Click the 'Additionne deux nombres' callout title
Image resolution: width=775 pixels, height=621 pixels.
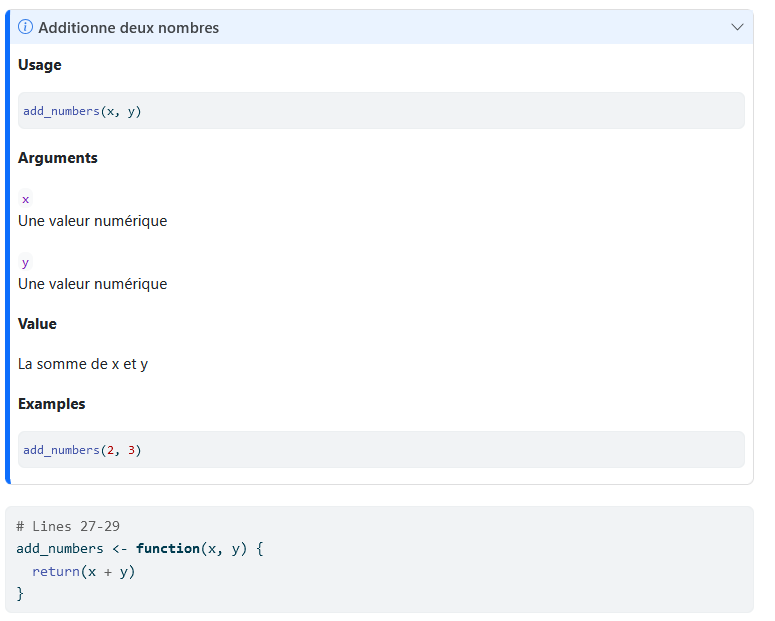tap(128, 28)
